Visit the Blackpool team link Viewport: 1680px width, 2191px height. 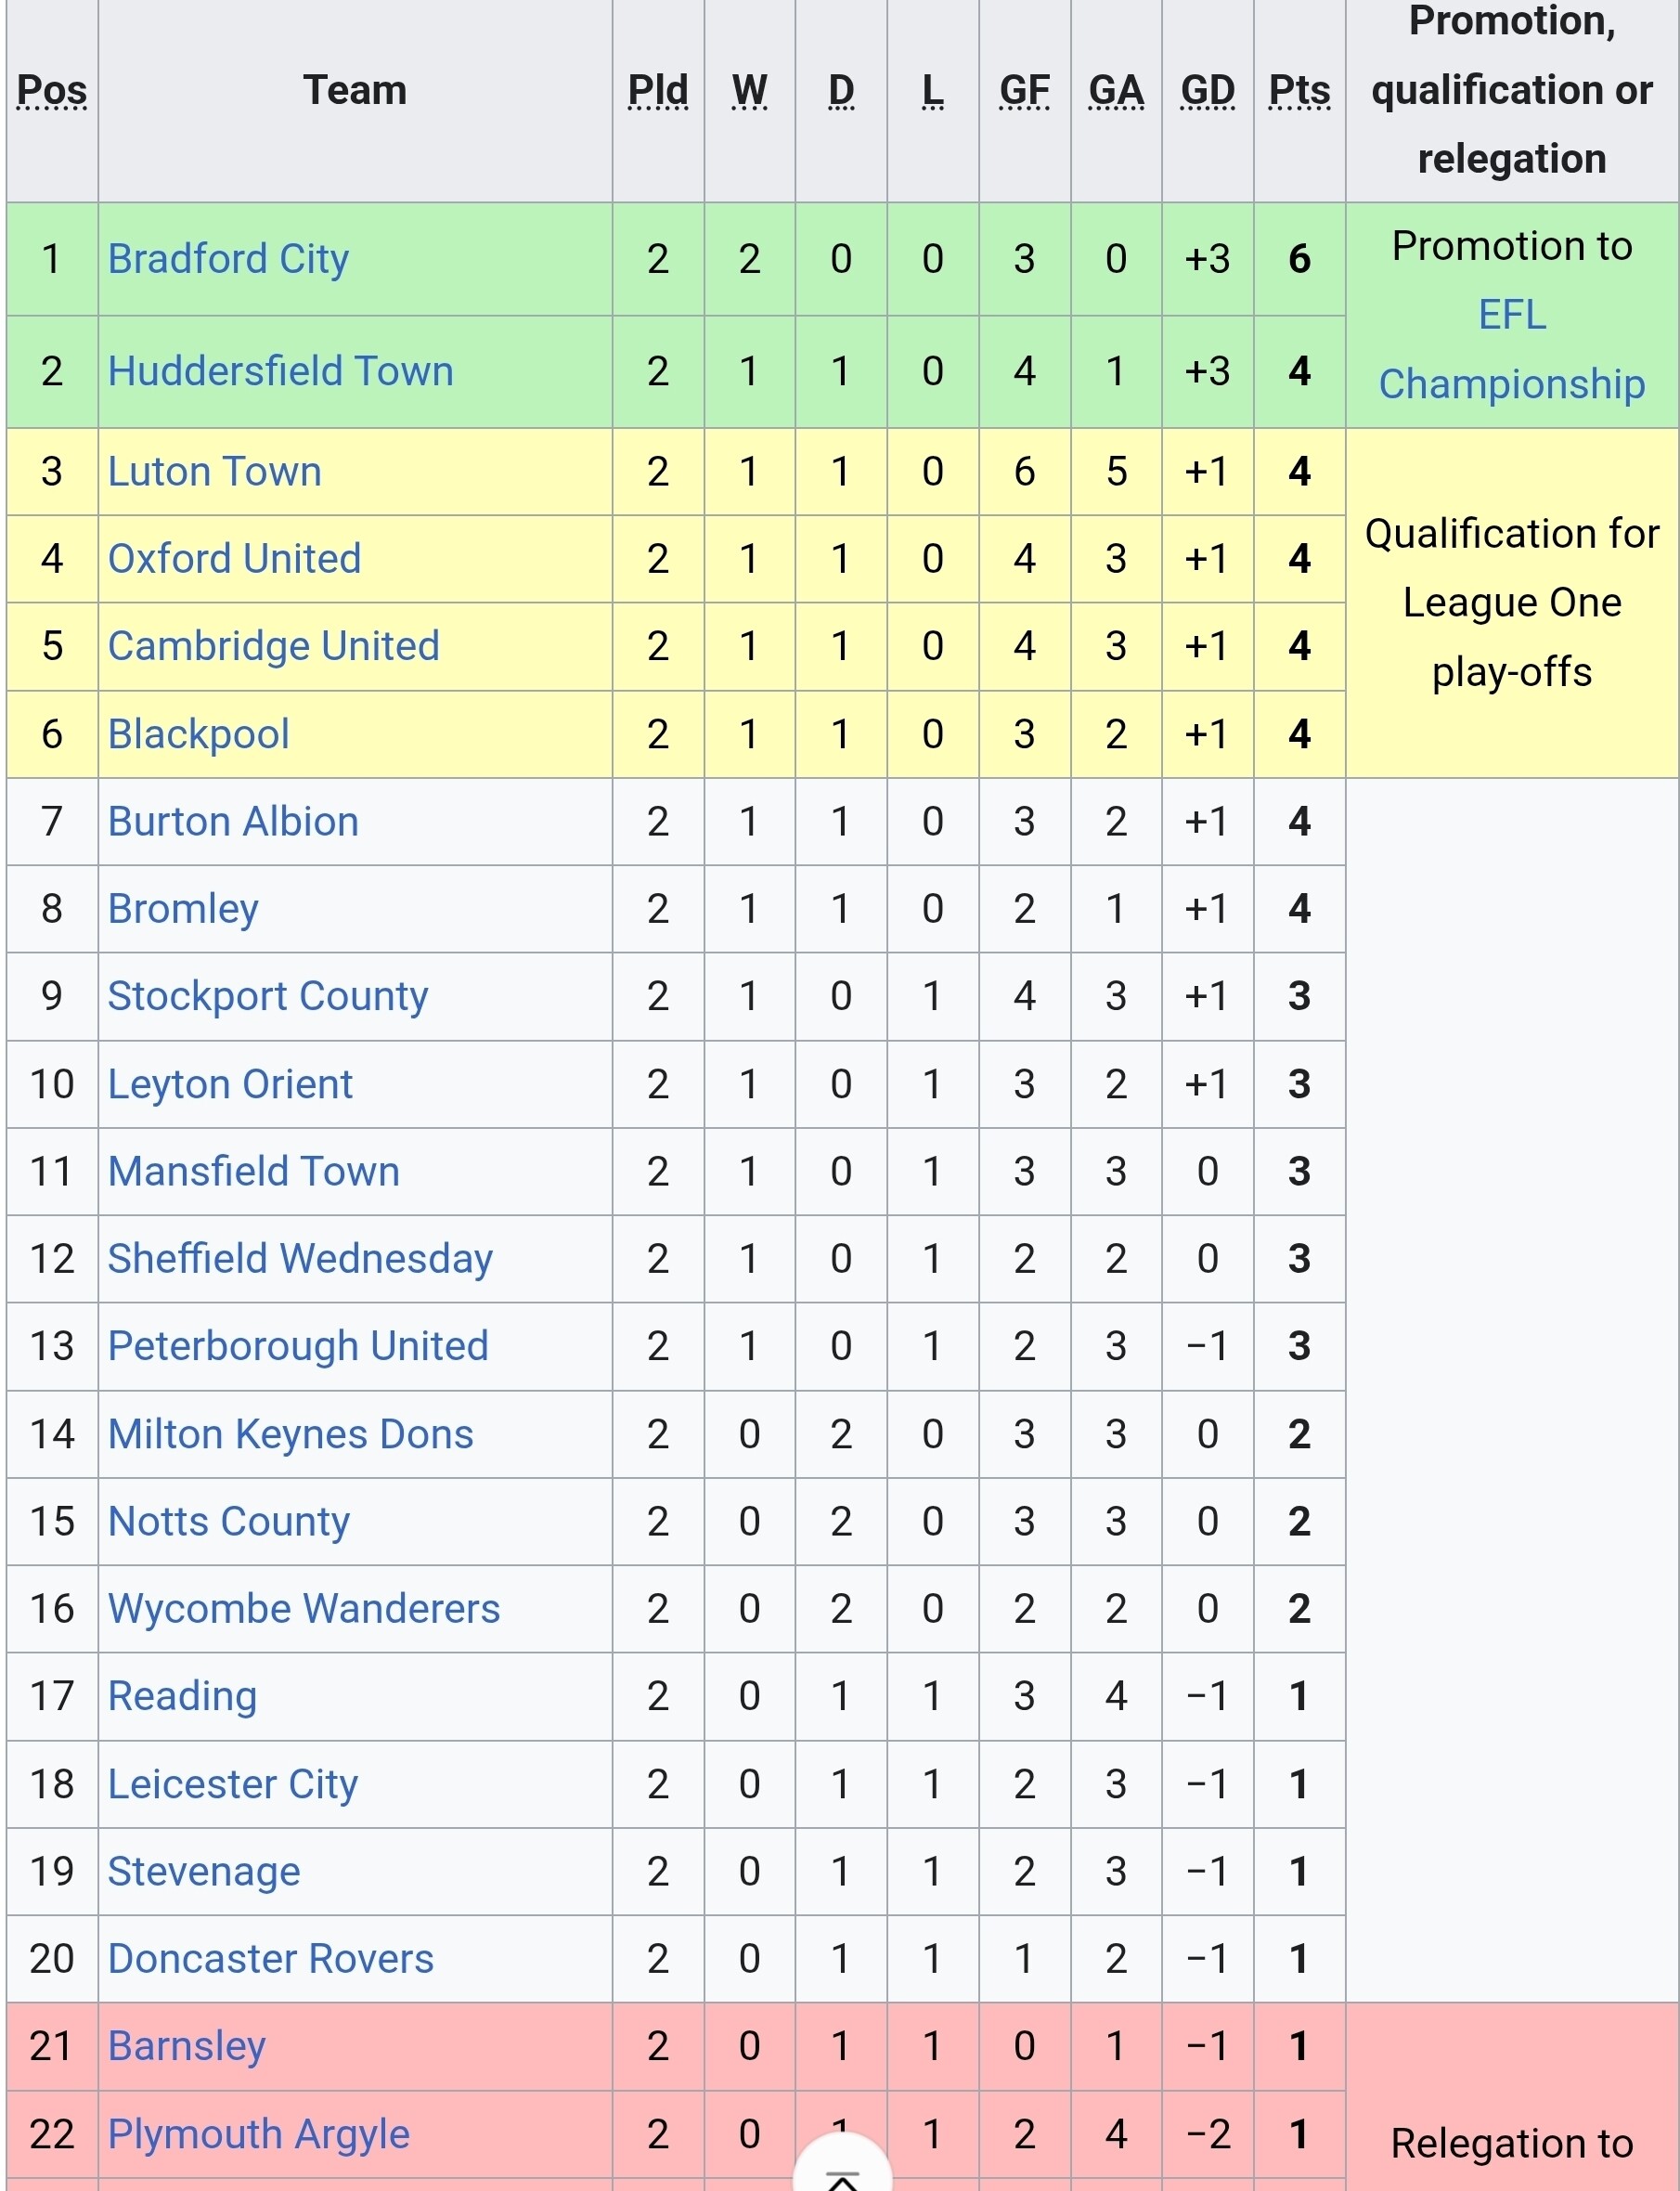[x=199, y=734]
